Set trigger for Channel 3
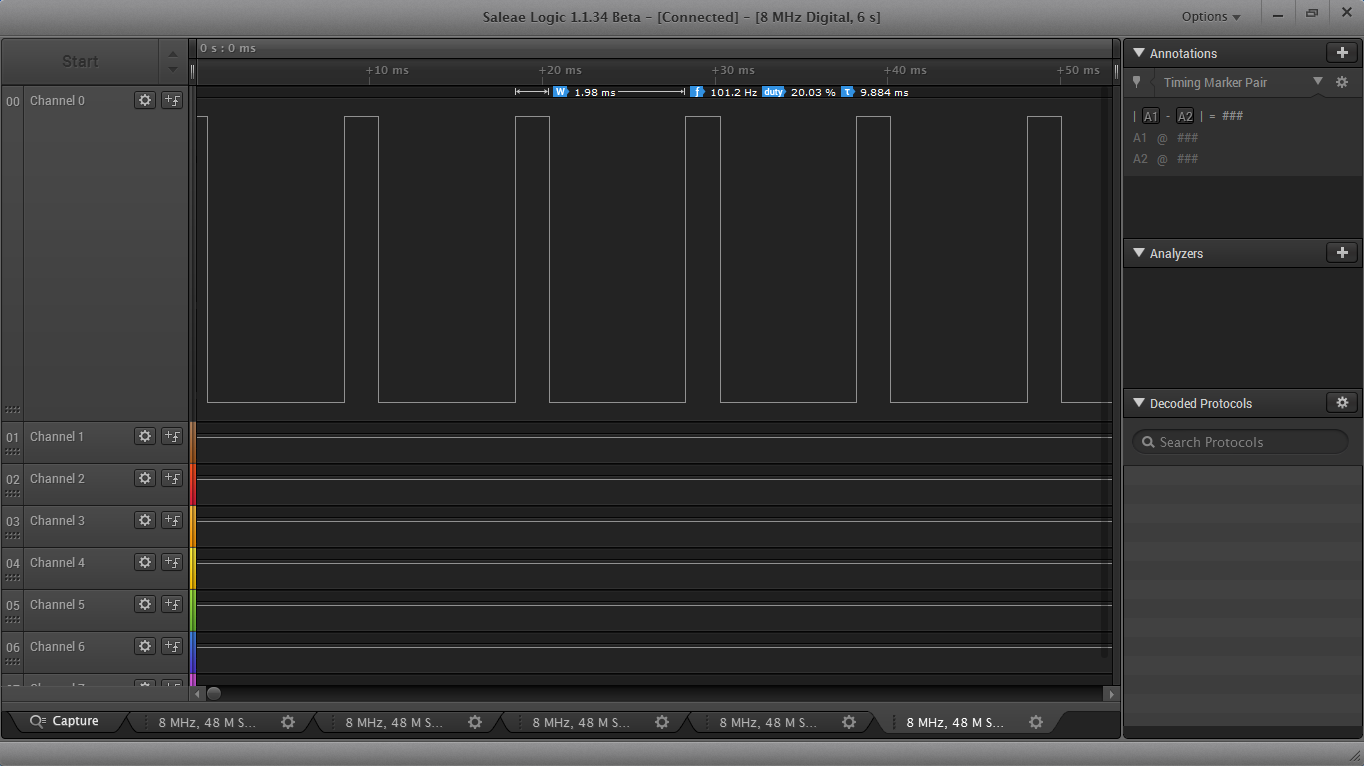The width and height of the screenshot is (1364, 766). coord(172,520)
